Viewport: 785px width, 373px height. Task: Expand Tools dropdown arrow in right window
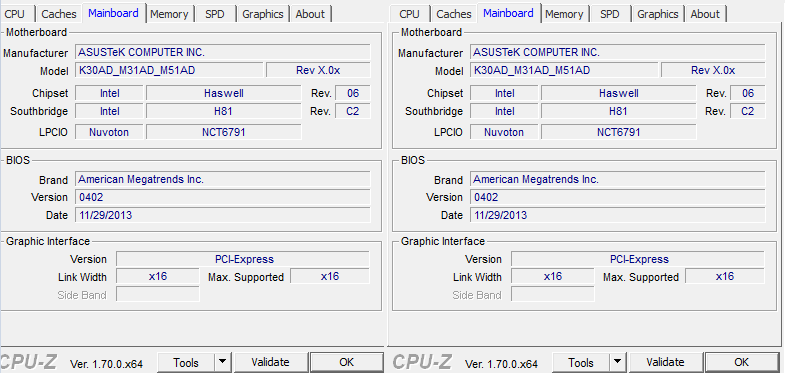[618, 362]
